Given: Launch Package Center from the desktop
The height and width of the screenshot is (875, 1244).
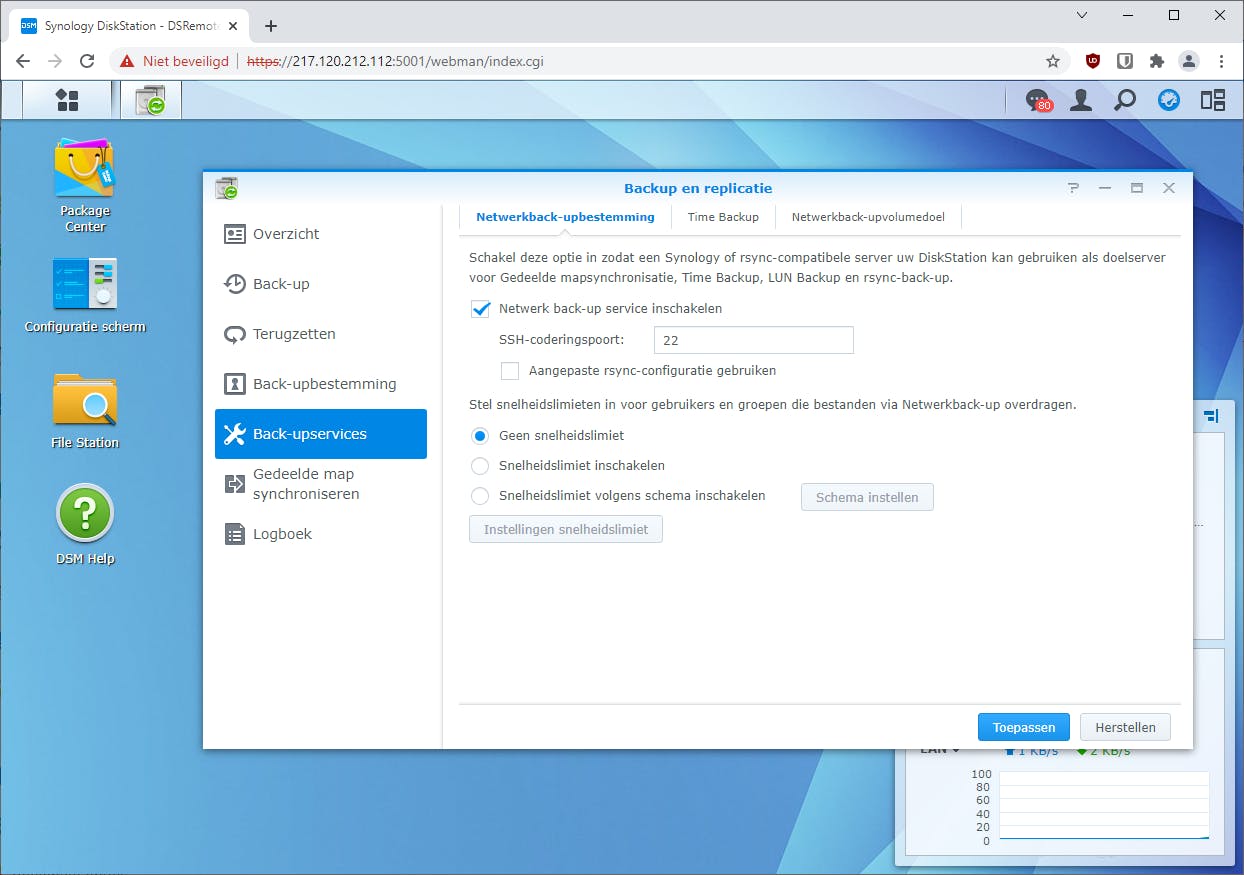Looking at the screenshot, I should tap(84, 170).
